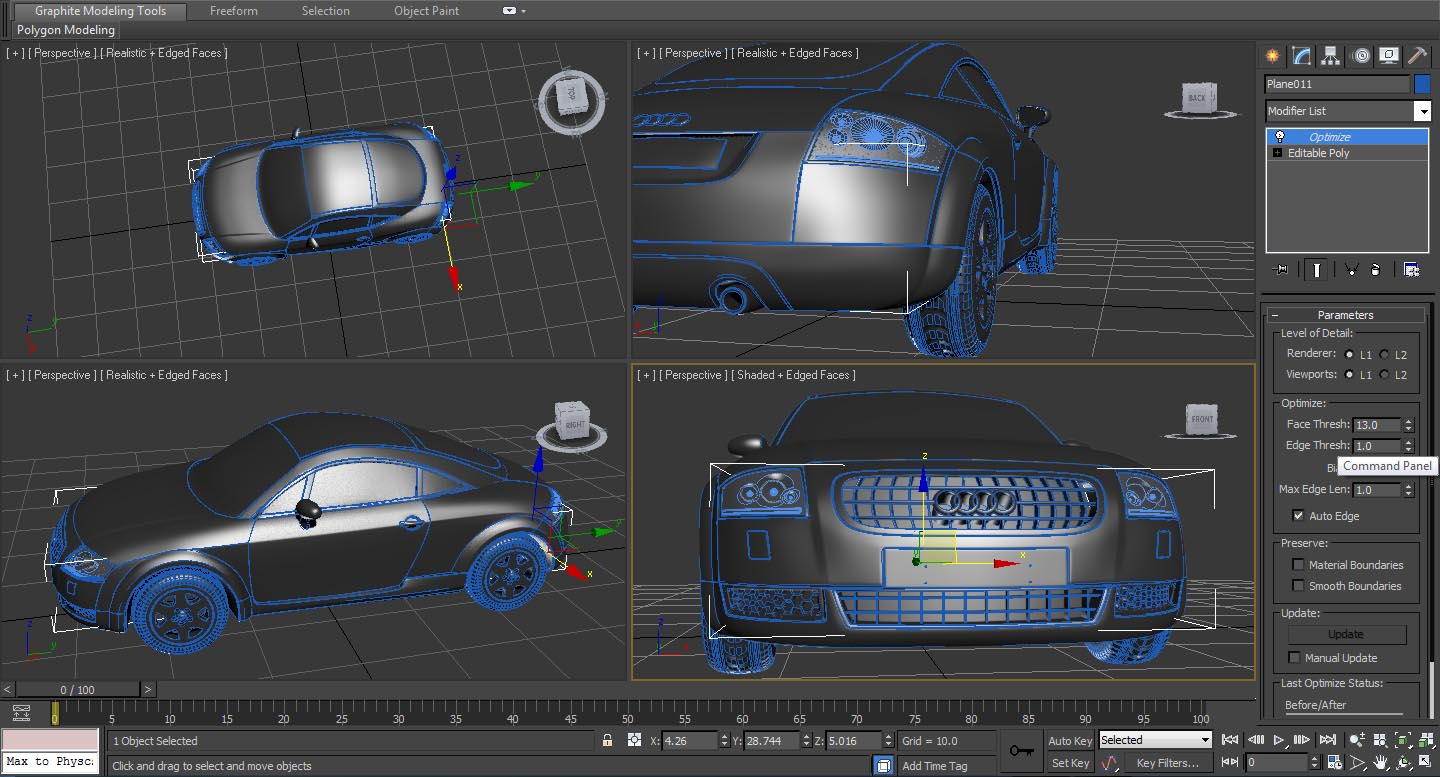Enable Manual Update checkbox
This screenshot has width=1440, height=777.
coord(1294,657)
